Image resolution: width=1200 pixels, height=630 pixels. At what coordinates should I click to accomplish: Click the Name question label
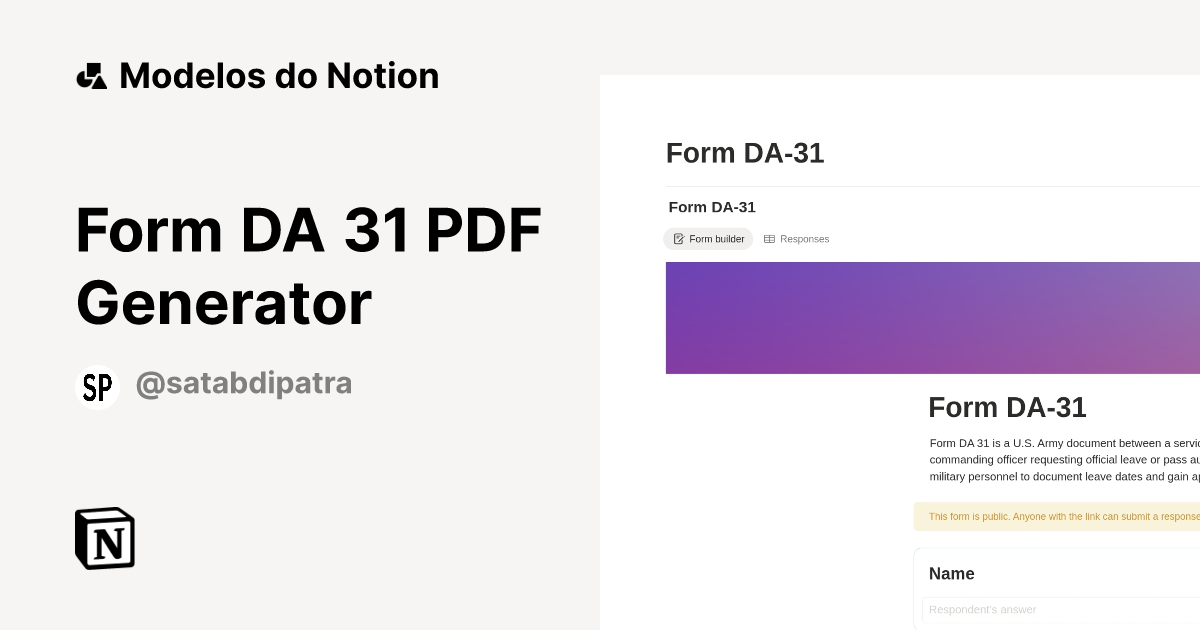coord(951,573)
